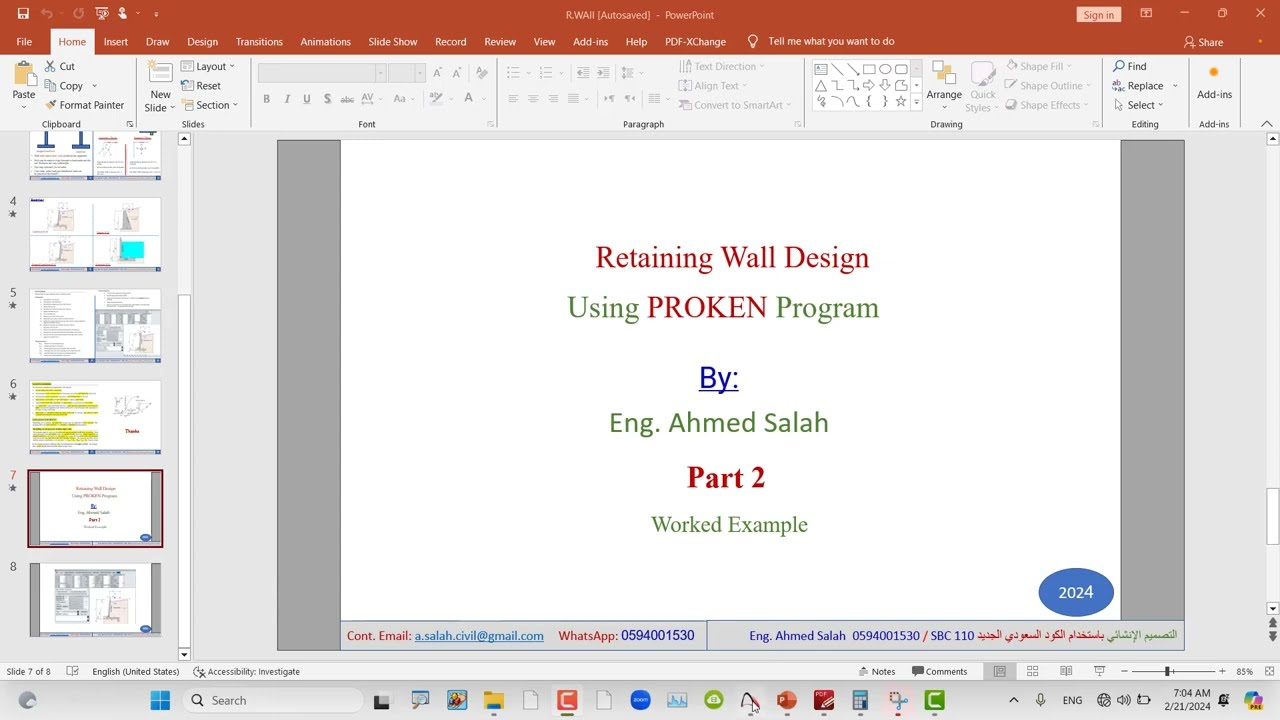Center the text alignment
Screen dimensions: 1280x720
coord(533,99)
